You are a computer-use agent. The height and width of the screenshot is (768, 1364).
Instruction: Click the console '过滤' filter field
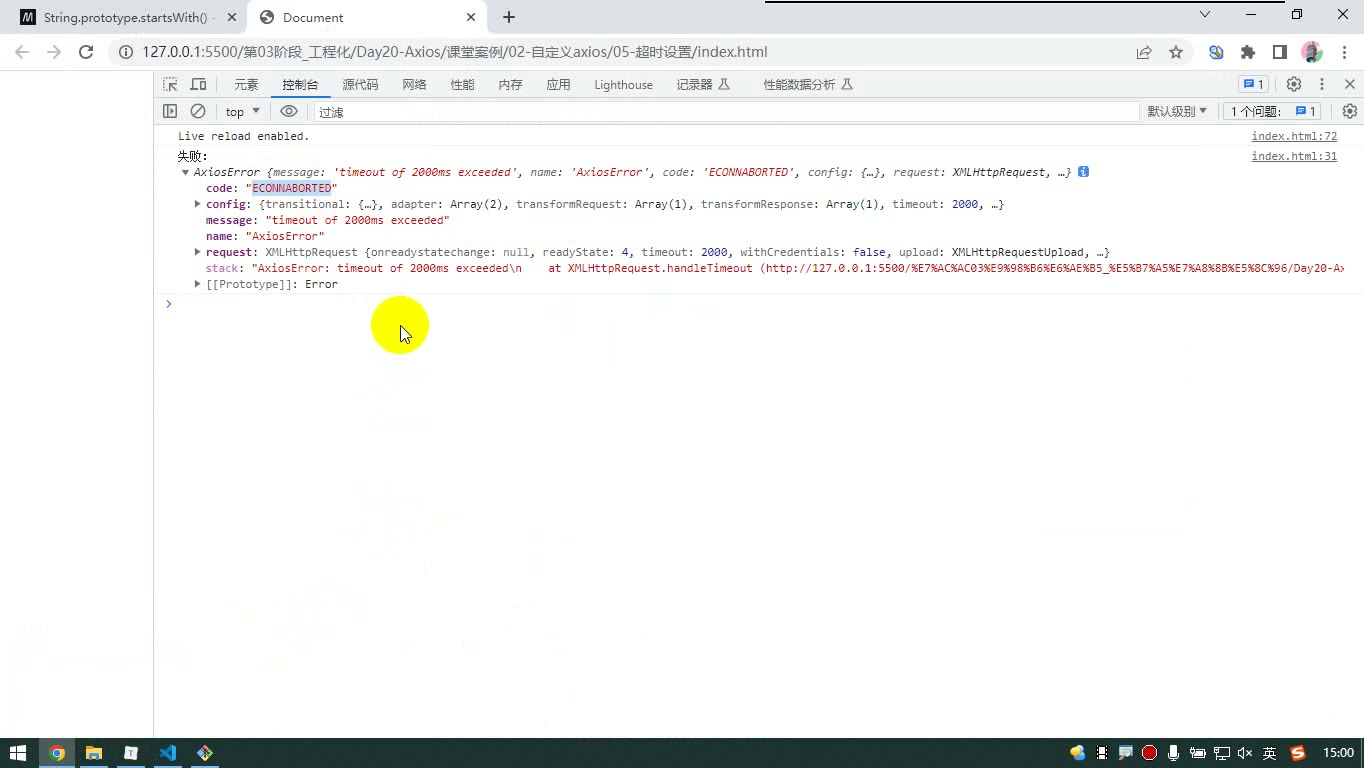coord(727,112)
